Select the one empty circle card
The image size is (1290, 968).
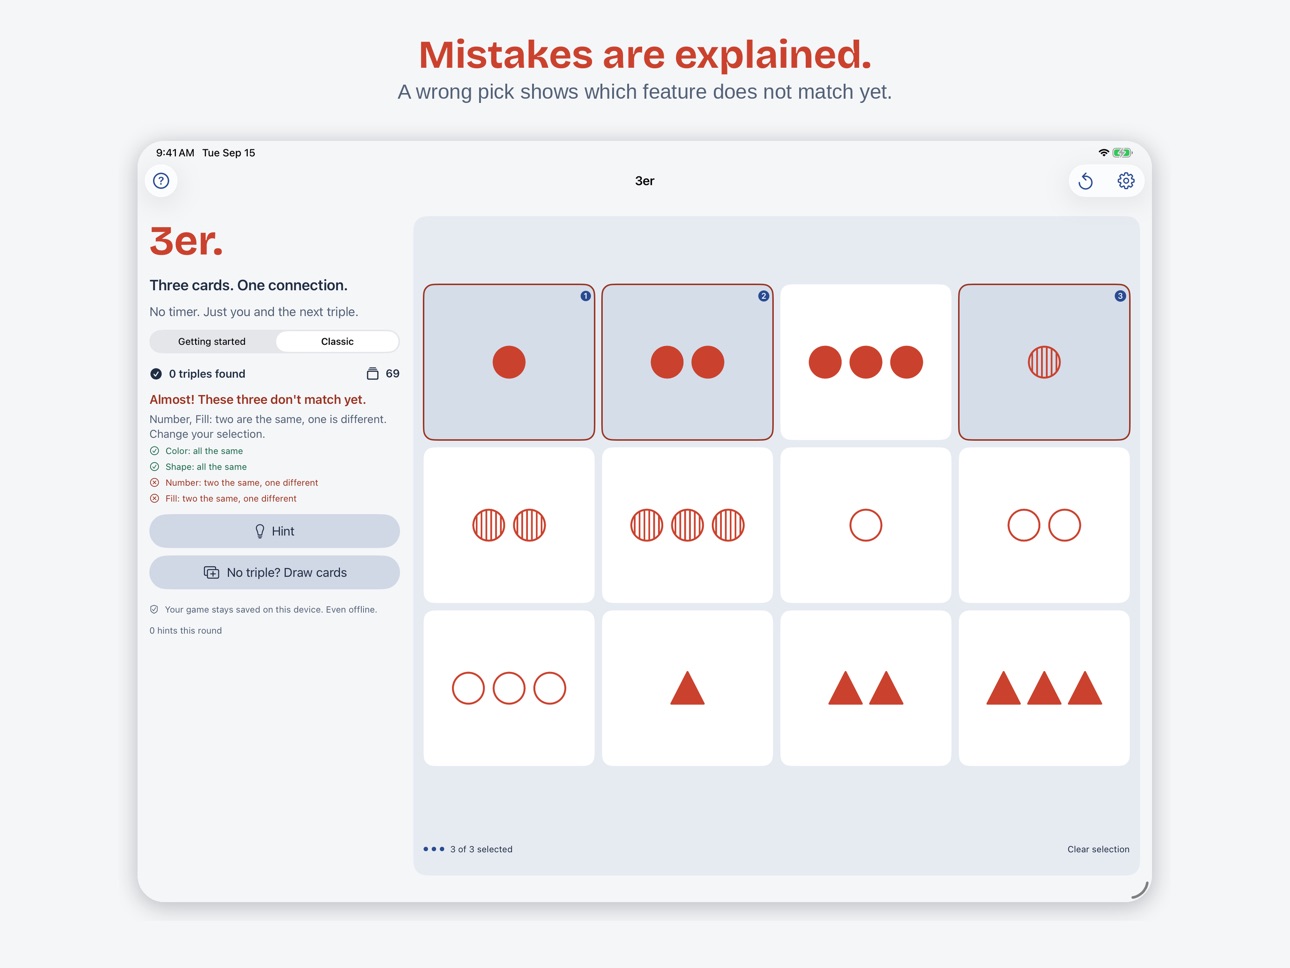[x=866, y=525]
